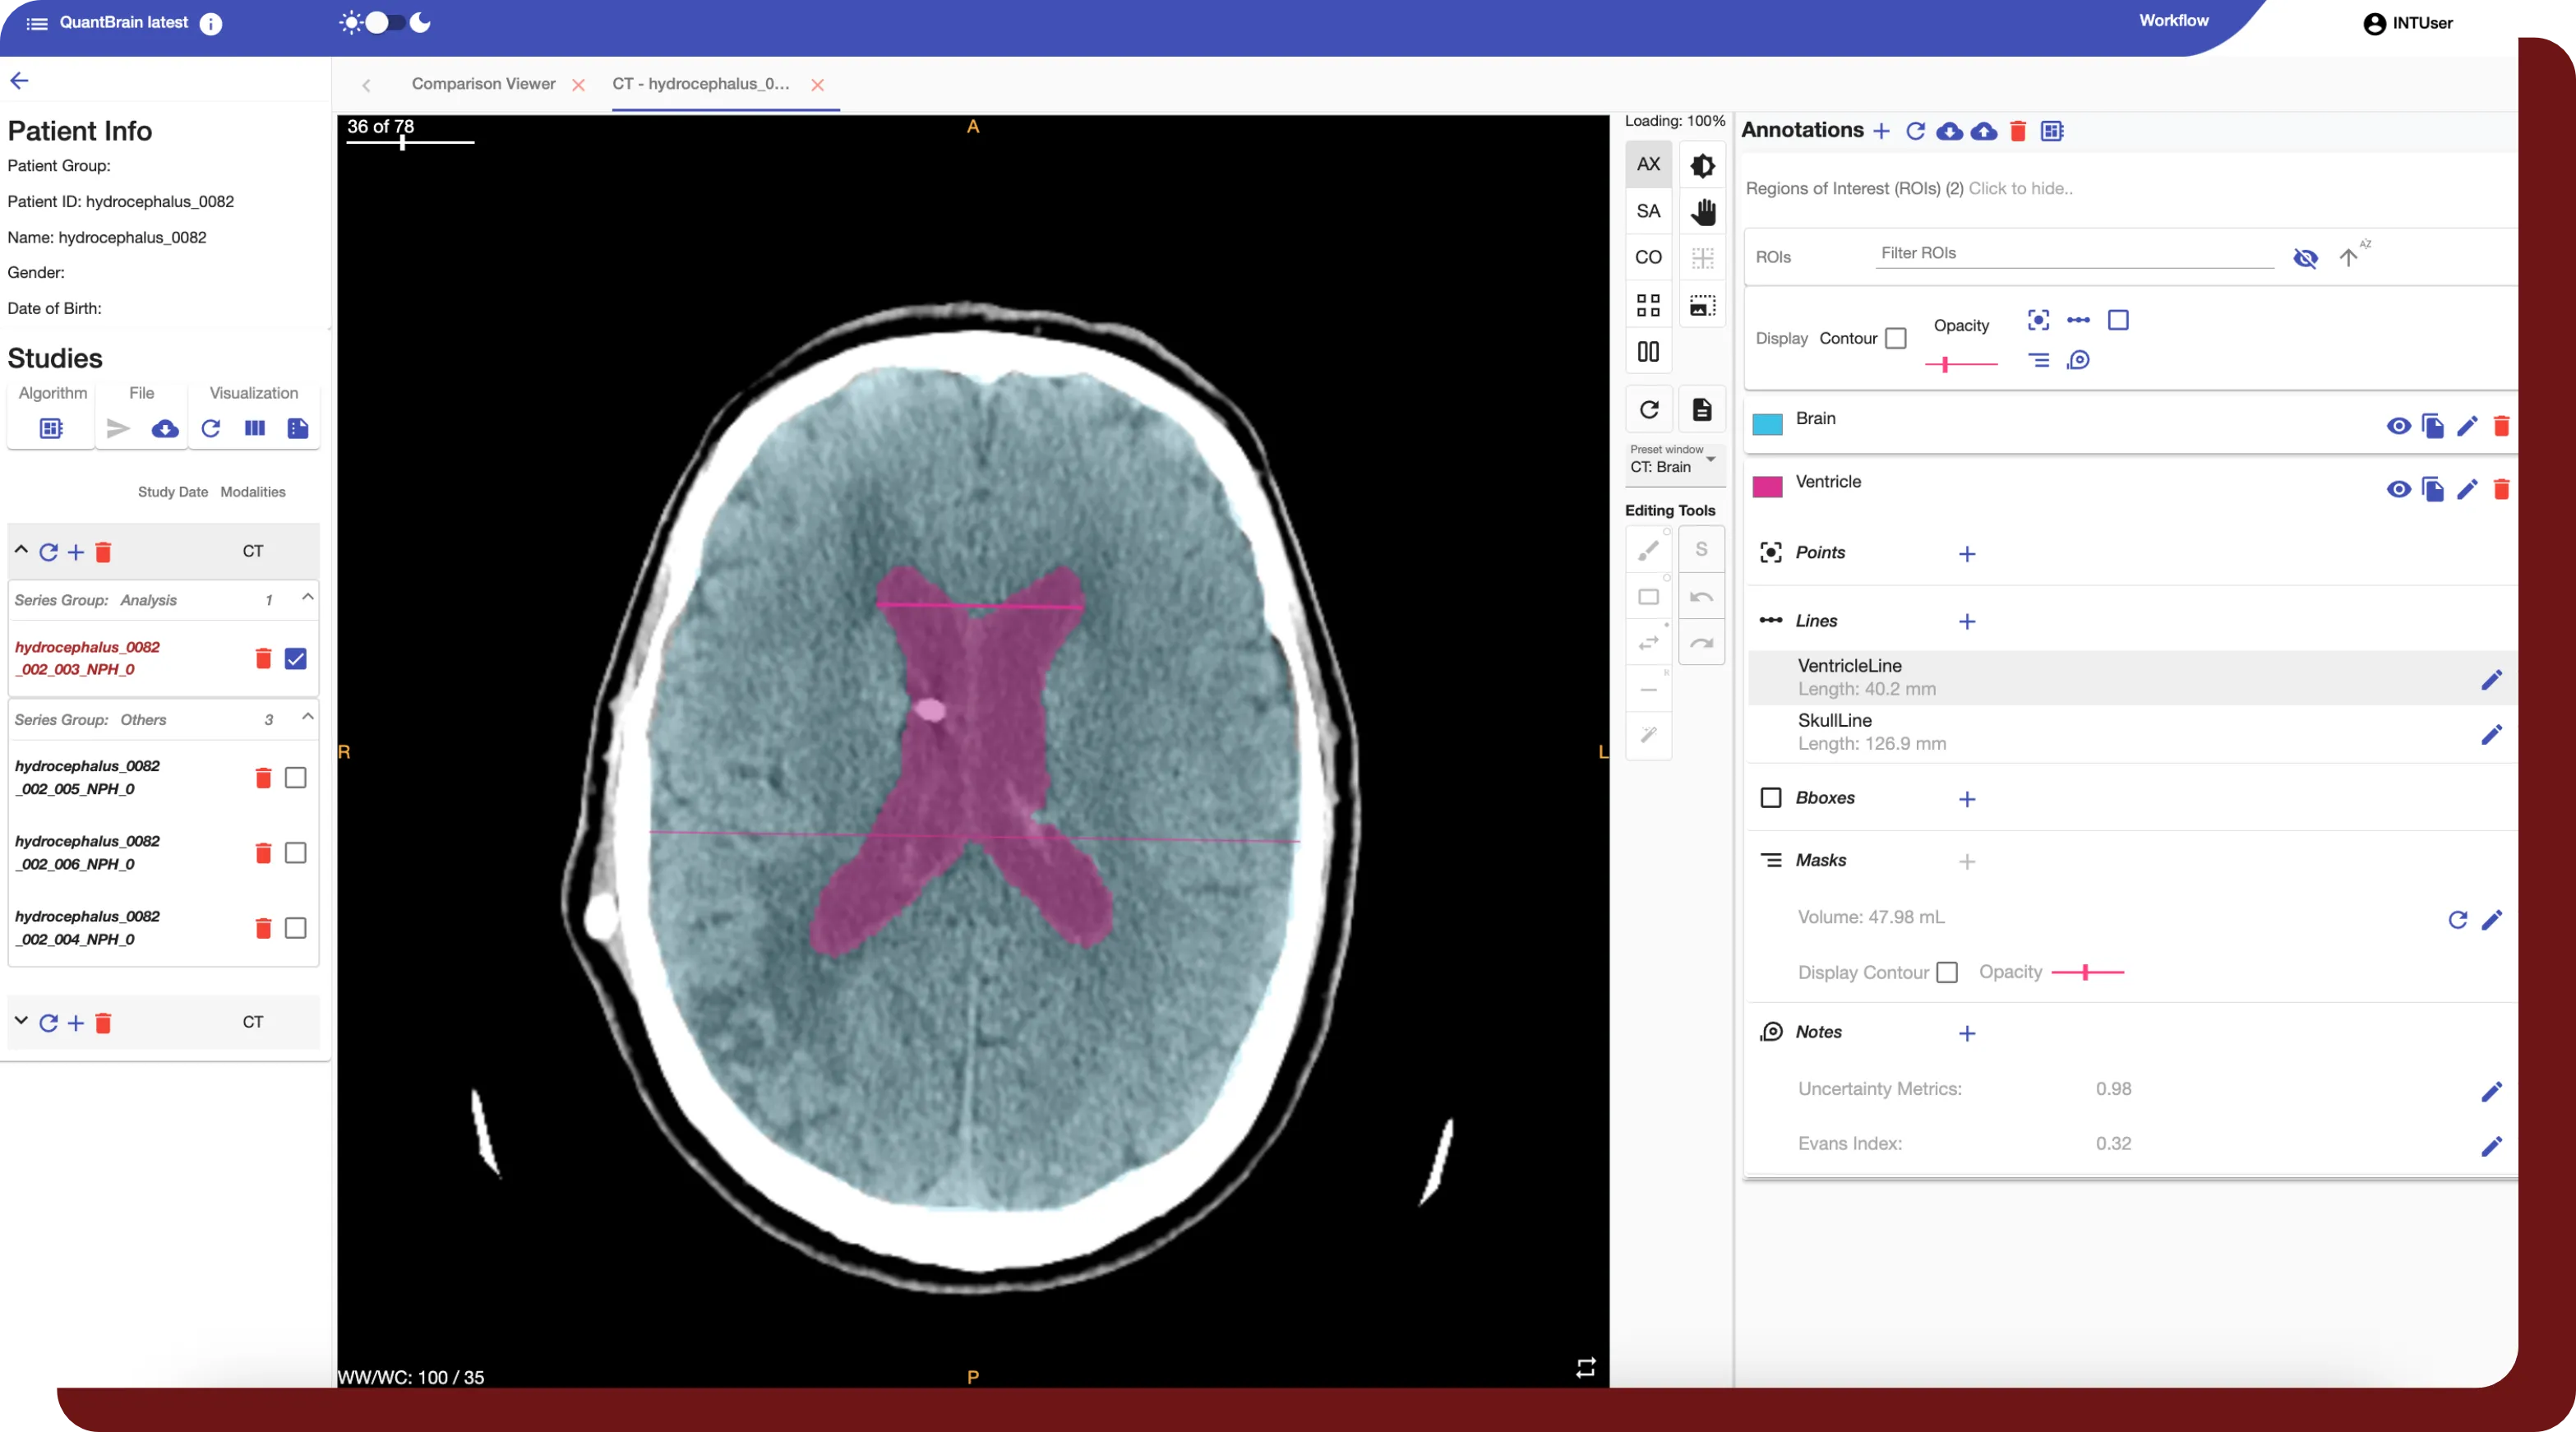Delete all annotations with the trash icon
Viewport: 2576px width, 1432px height.
[x=2018, y=131]
